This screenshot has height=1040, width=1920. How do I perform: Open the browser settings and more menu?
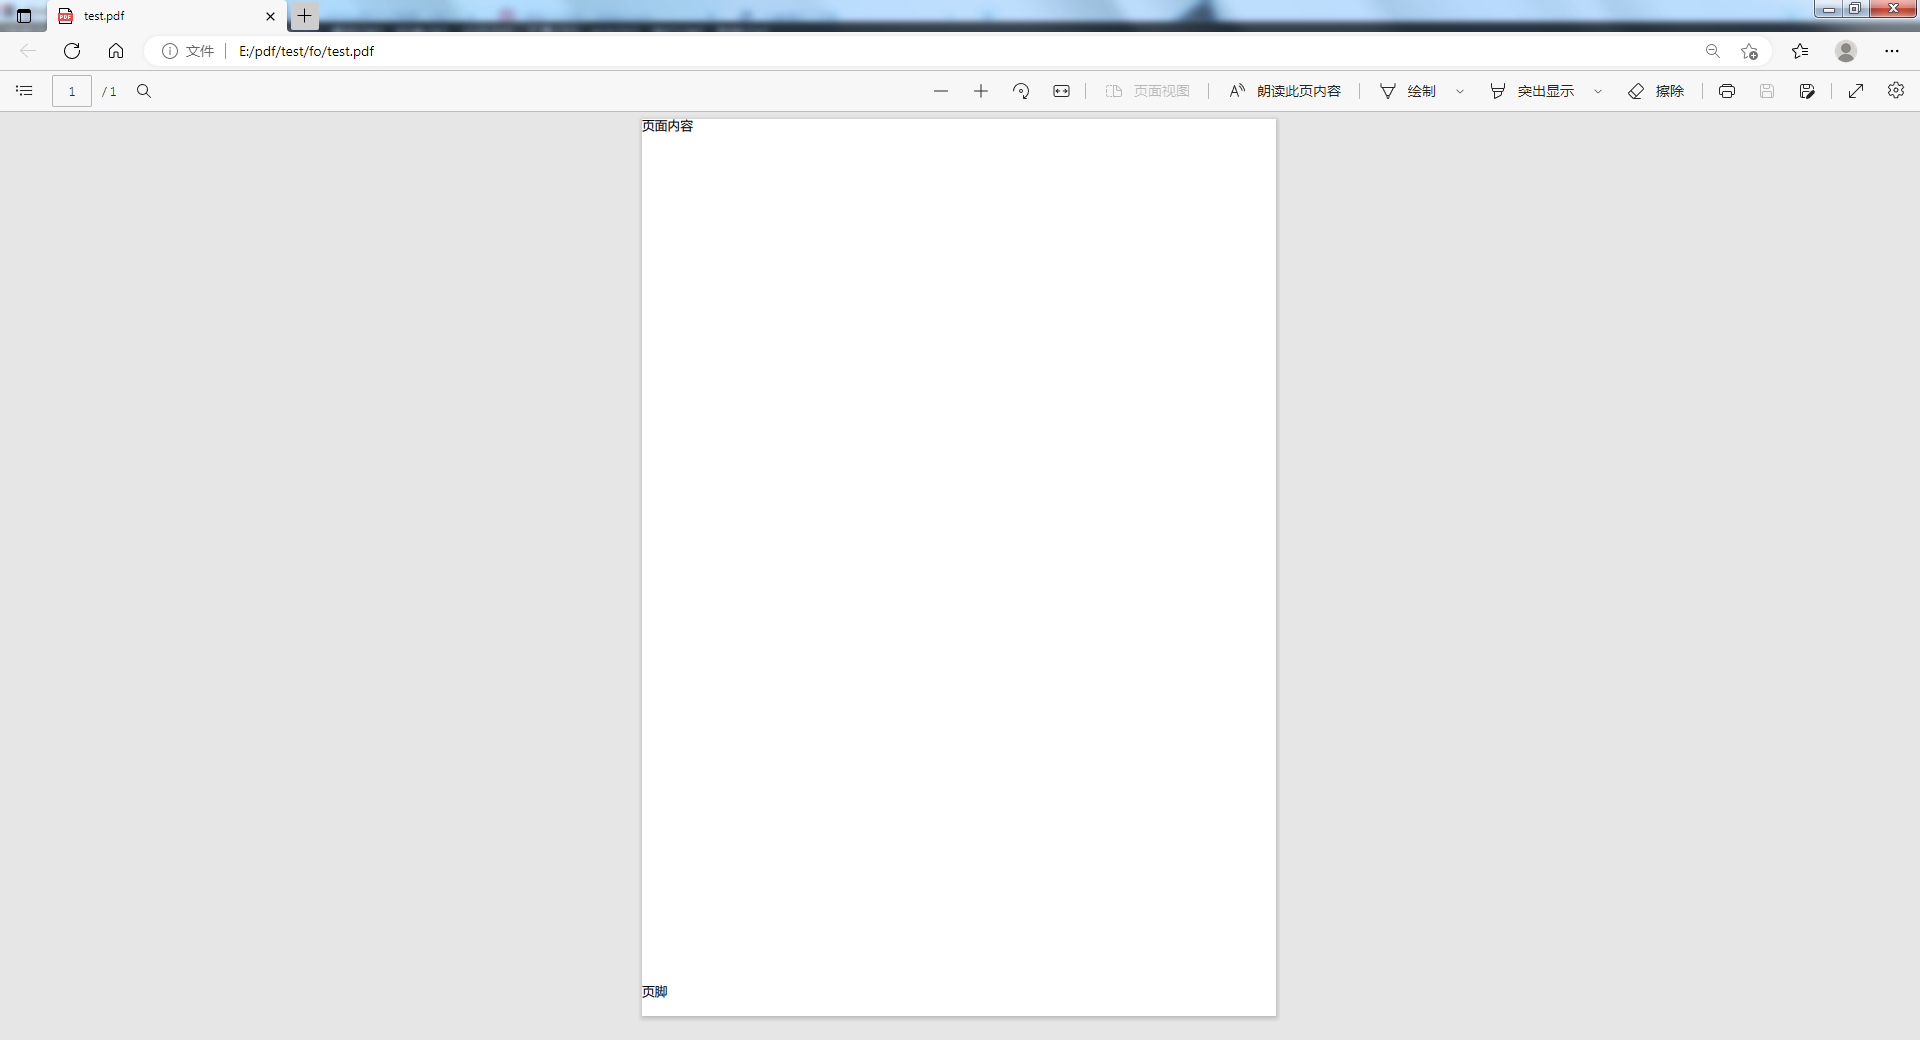pyautogui.click(x=1892, y=51)
